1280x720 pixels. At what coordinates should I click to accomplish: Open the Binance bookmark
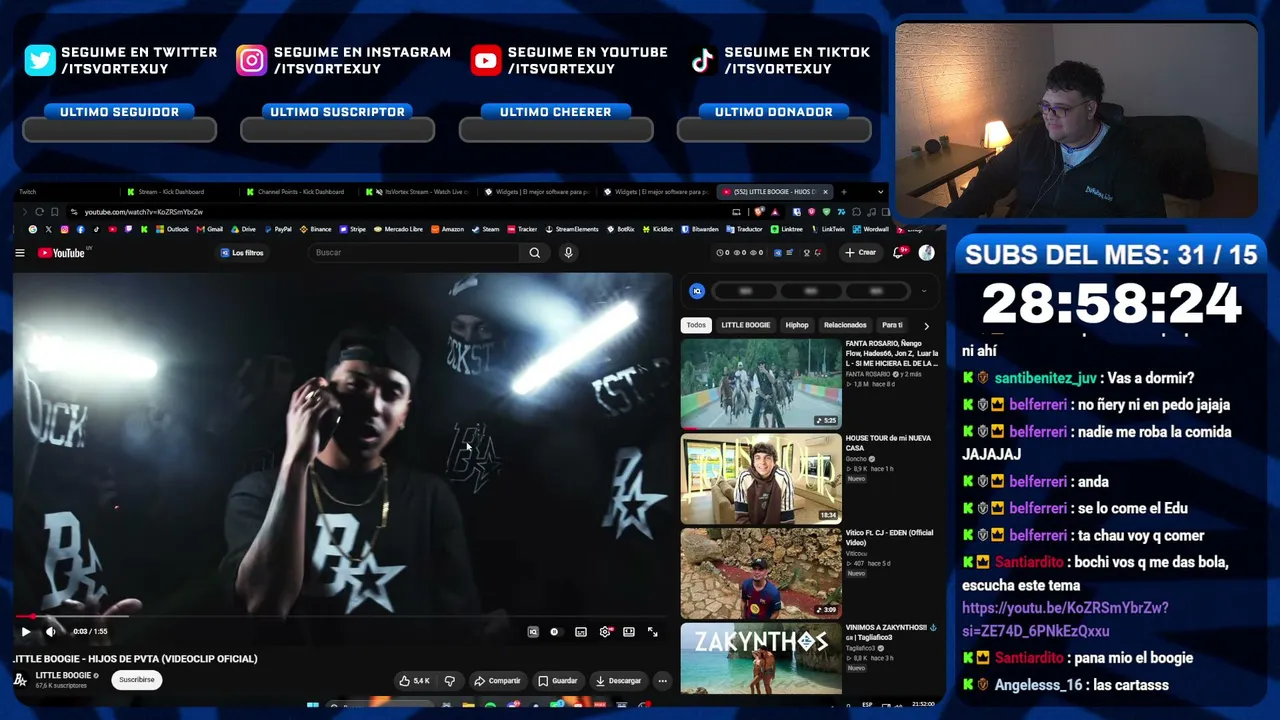[315, 230]
